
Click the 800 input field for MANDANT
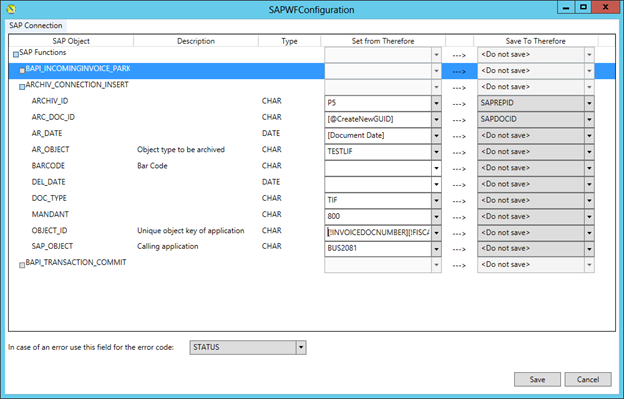click(378, 217)
